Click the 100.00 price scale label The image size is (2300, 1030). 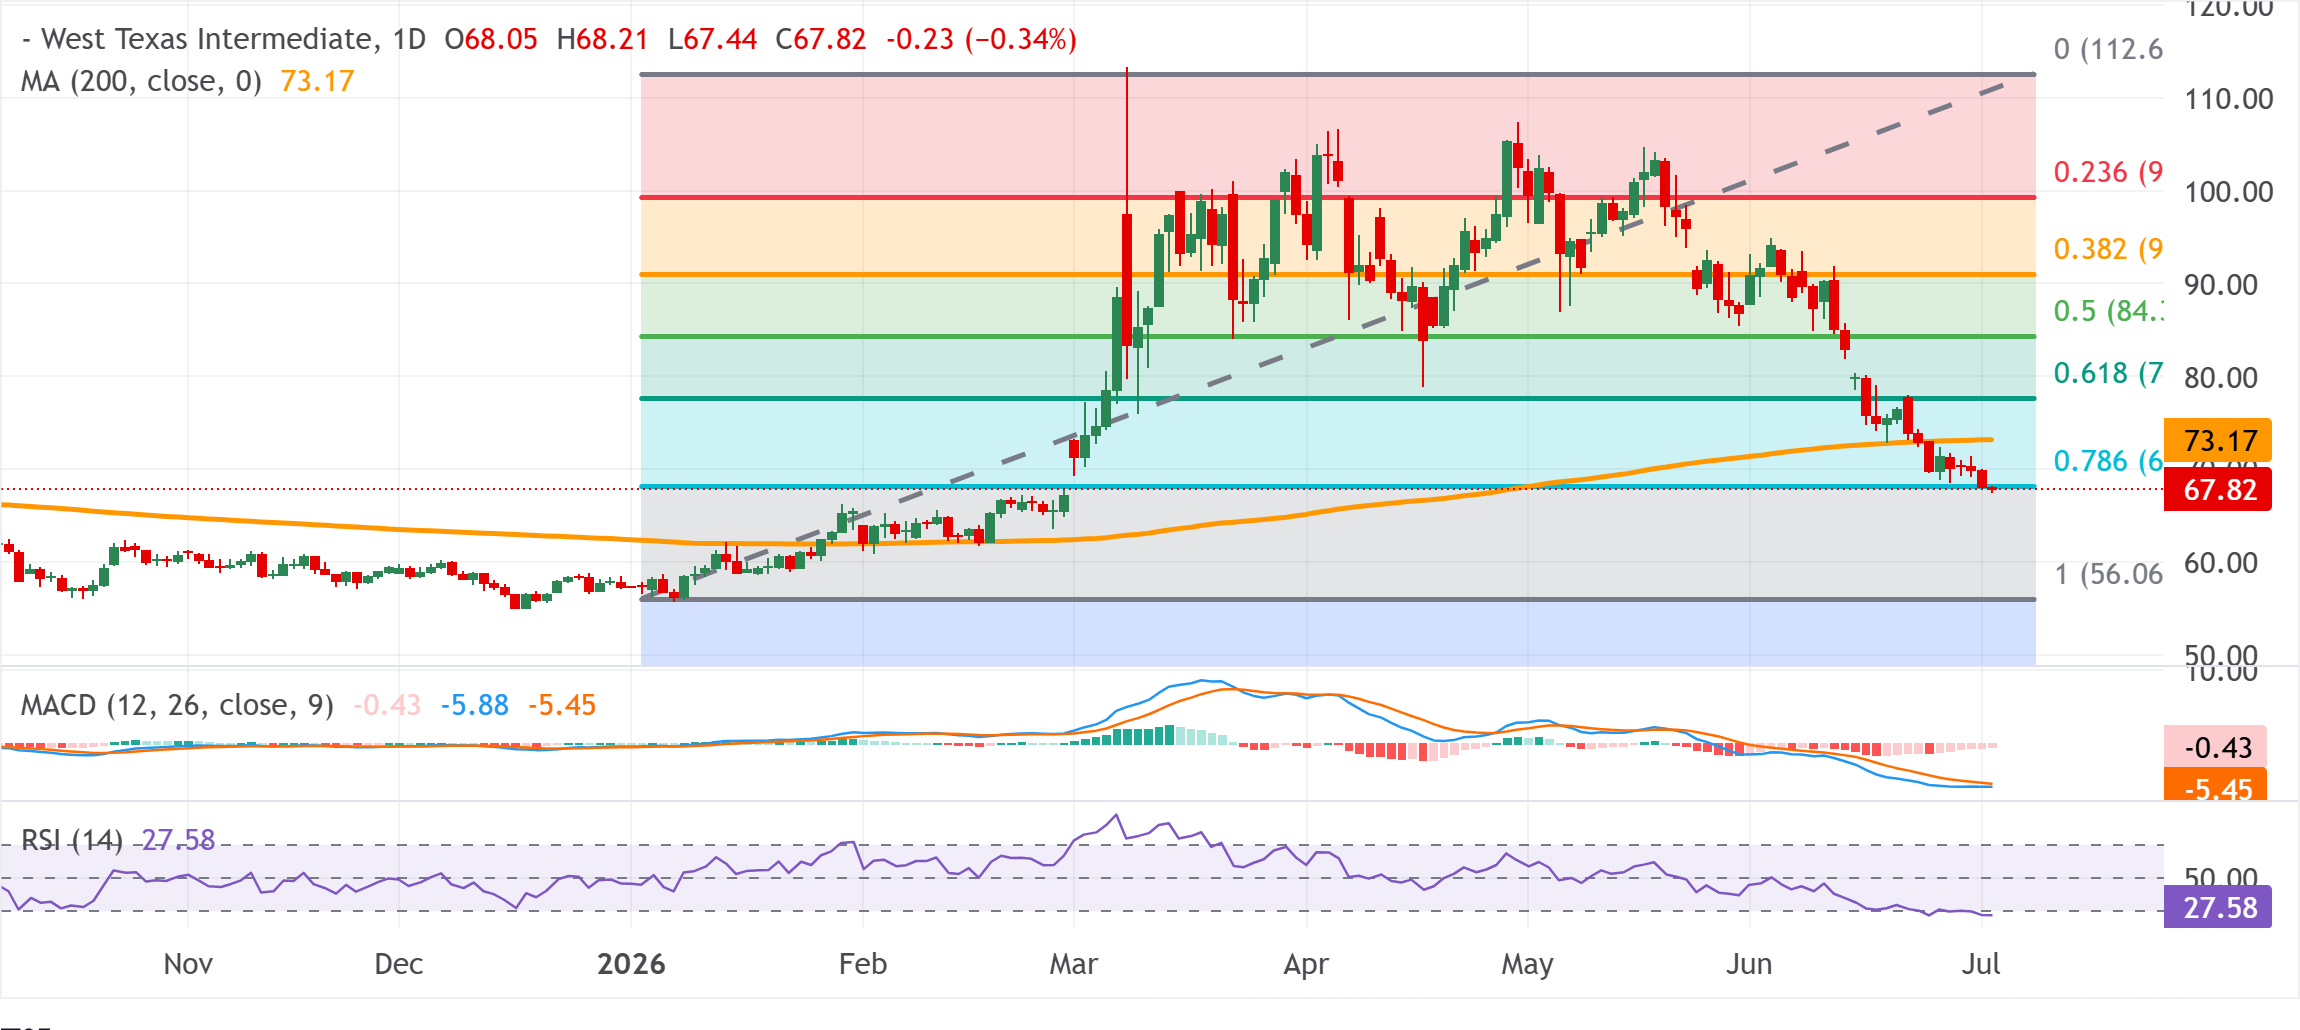coord(2229,192)
